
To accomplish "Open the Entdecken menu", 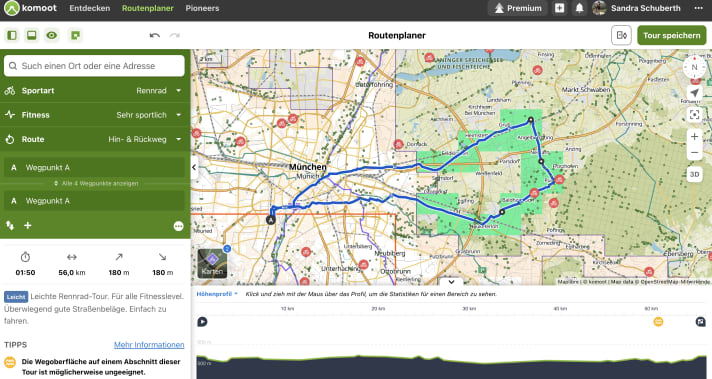I will [89, 8].
